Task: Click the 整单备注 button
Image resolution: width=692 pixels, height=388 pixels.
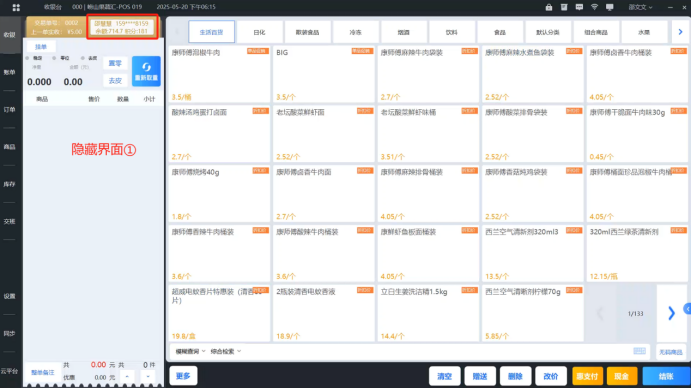Action: click(43, 373)
